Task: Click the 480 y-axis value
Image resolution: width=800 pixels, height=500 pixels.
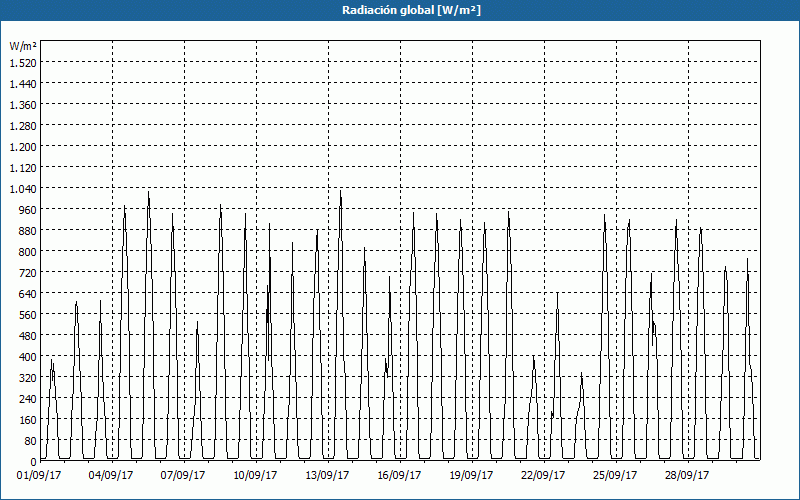Action: click(x=28, y=336)
